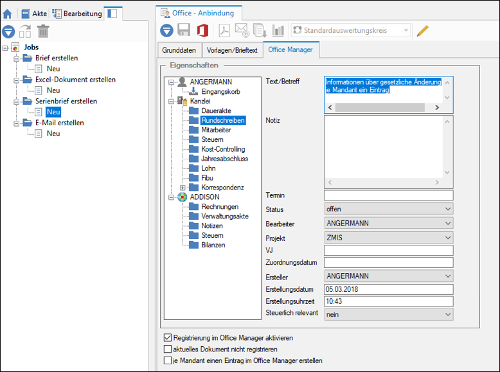Select the Rechnungen folder
This screenshot has height=372, width=500.
point(220,207)
